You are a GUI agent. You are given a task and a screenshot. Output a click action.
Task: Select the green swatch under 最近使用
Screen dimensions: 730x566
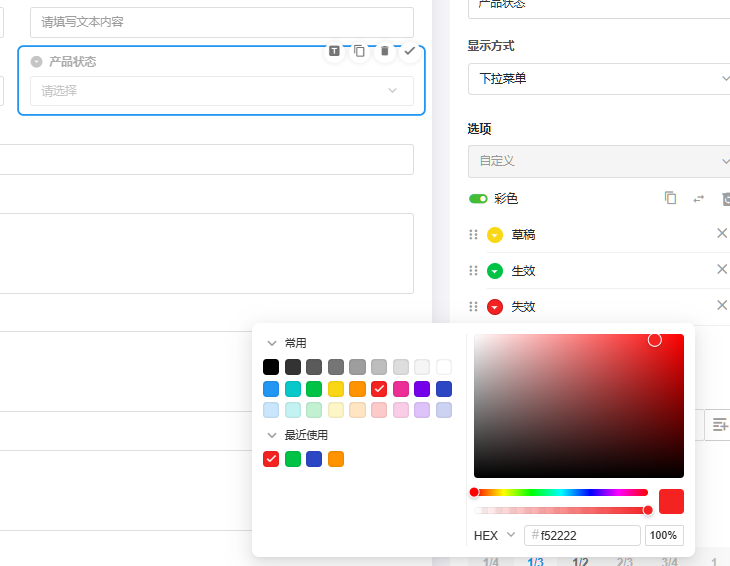coord(293,459)
